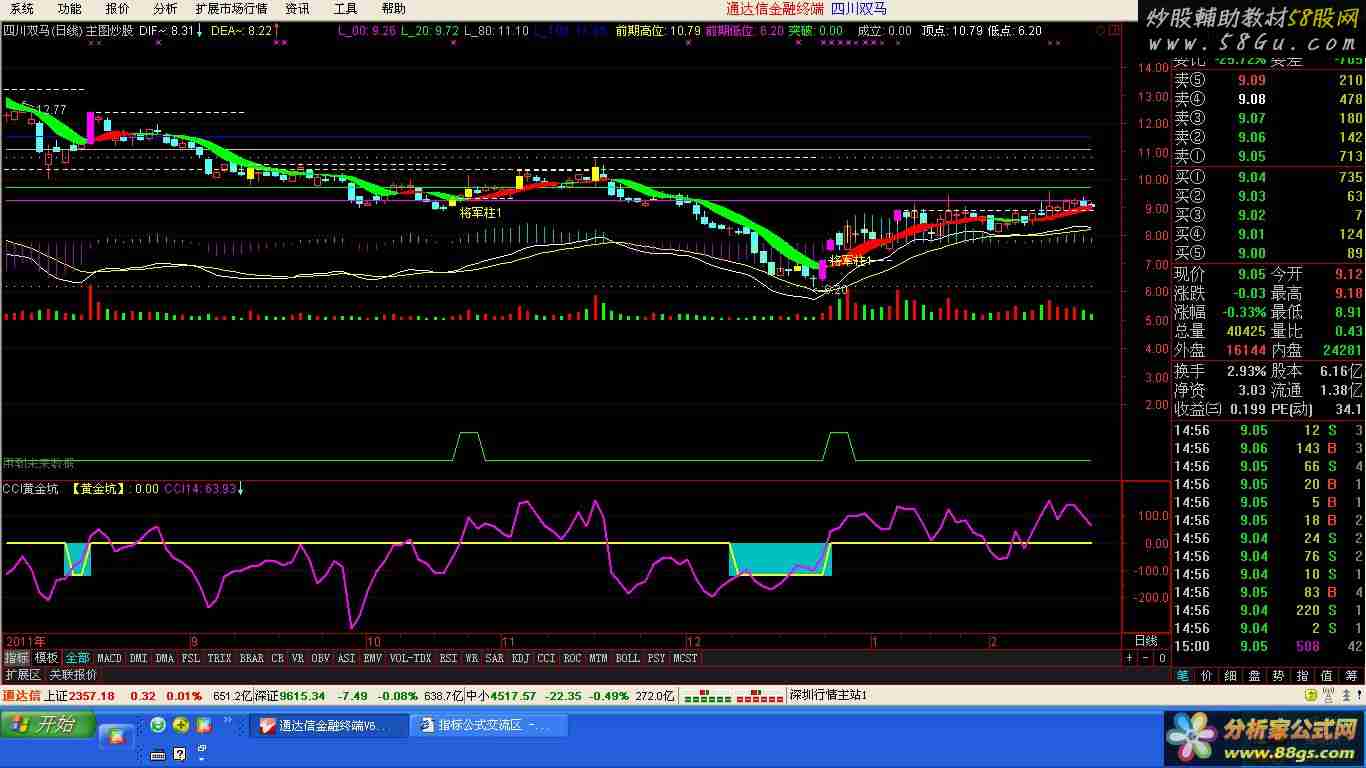The width and height of the screenshot is (1366, 768).
Task: Click the 开始 Start button
Action: (48, 725)
